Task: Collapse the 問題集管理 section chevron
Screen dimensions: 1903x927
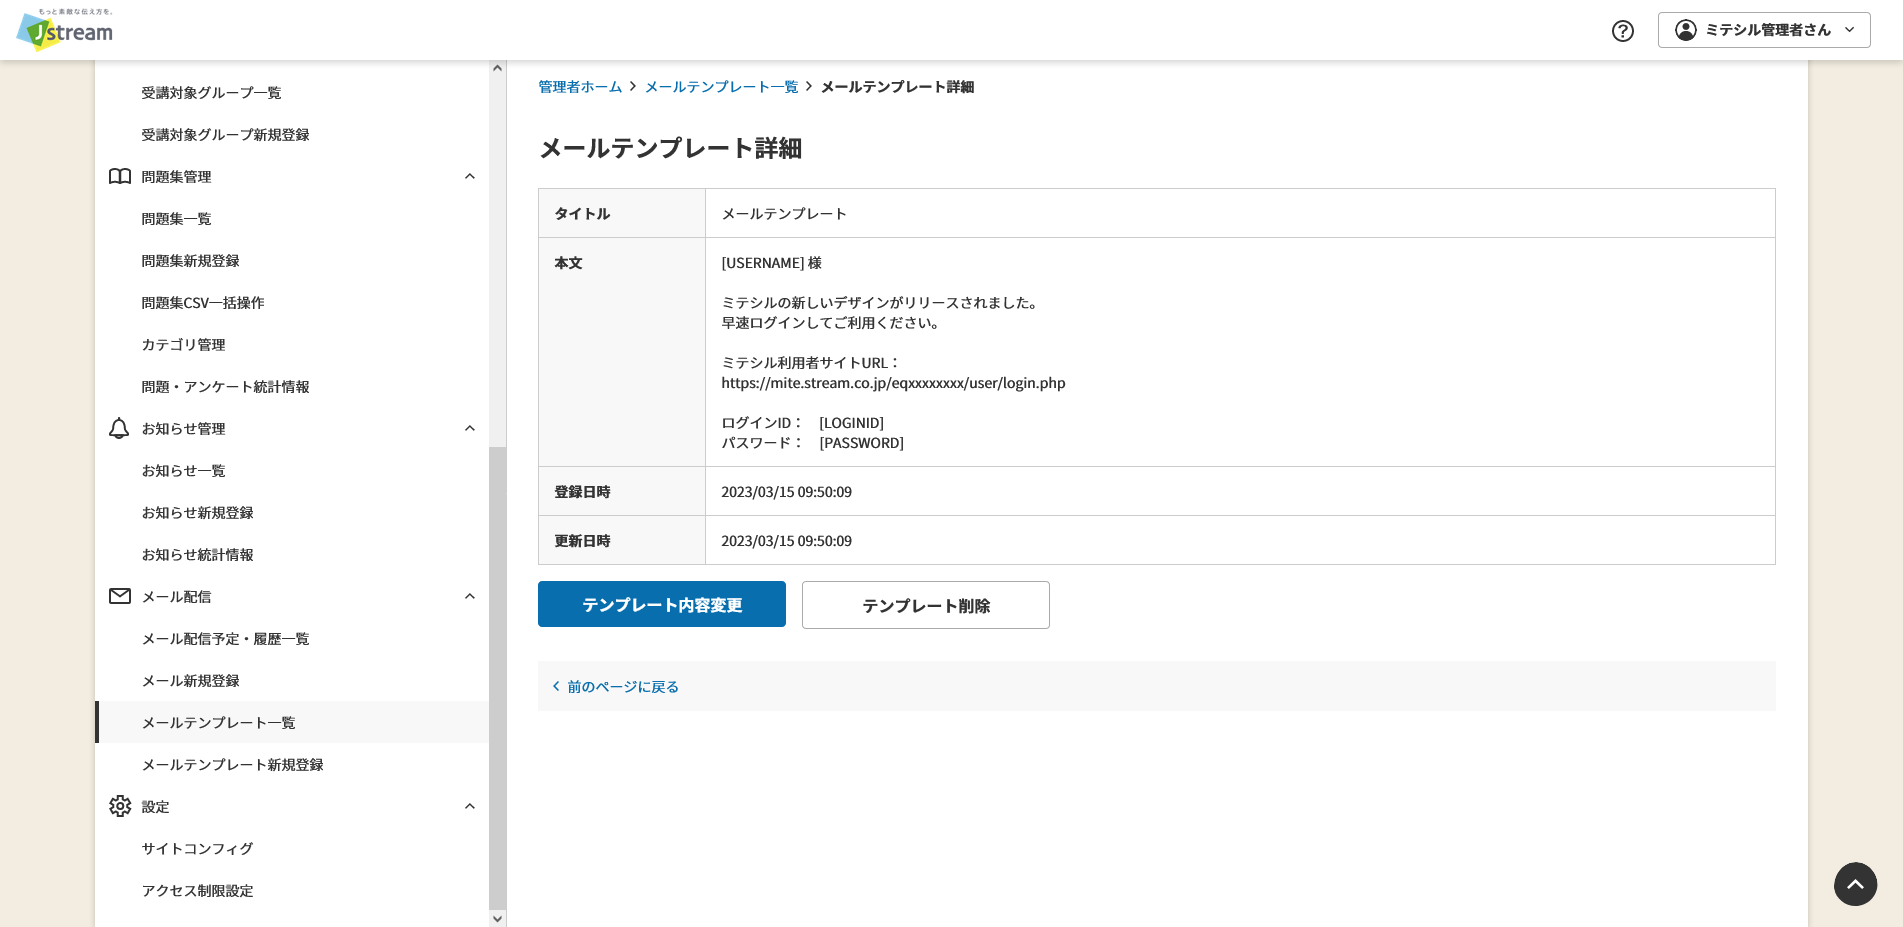Action: click(x=470, y=177)
